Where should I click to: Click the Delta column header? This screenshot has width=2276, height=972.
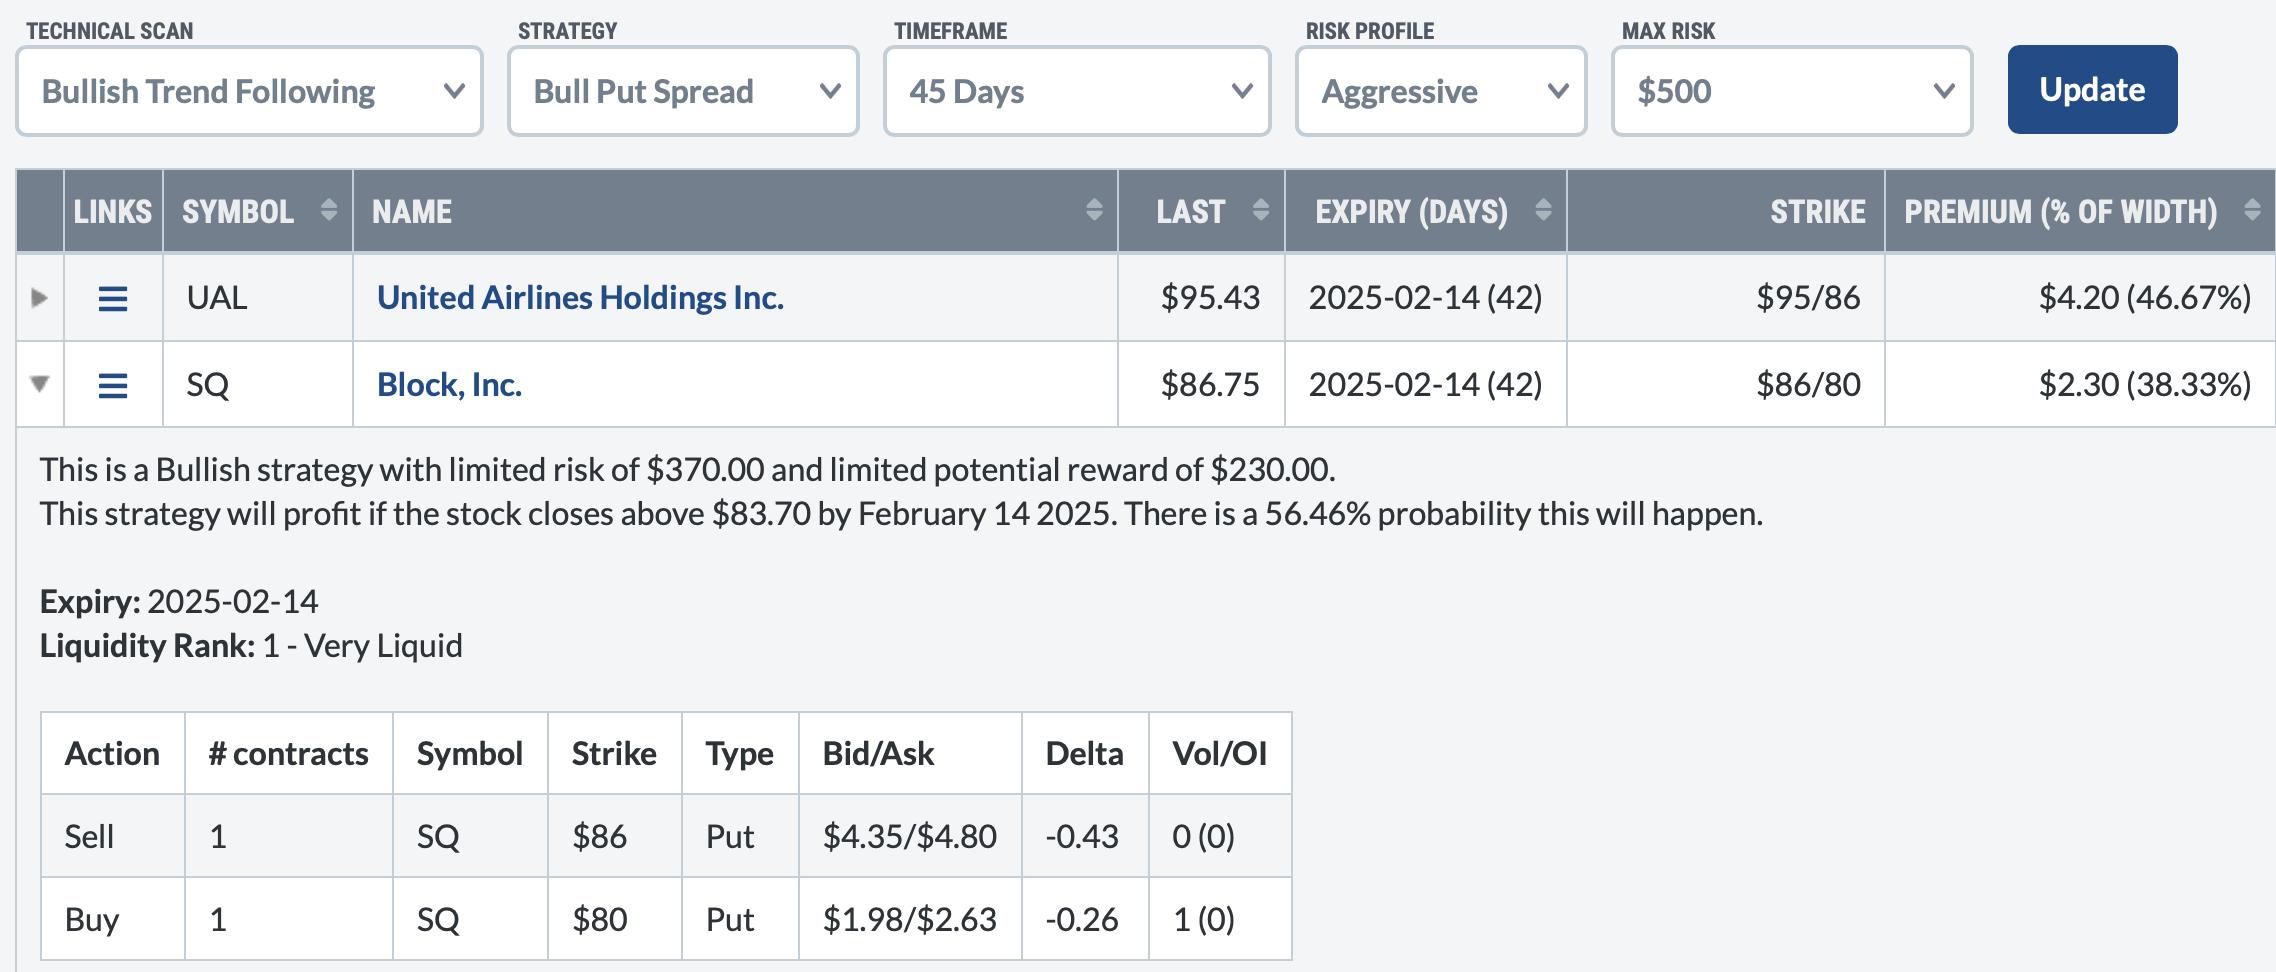[x=1085, y=753]
